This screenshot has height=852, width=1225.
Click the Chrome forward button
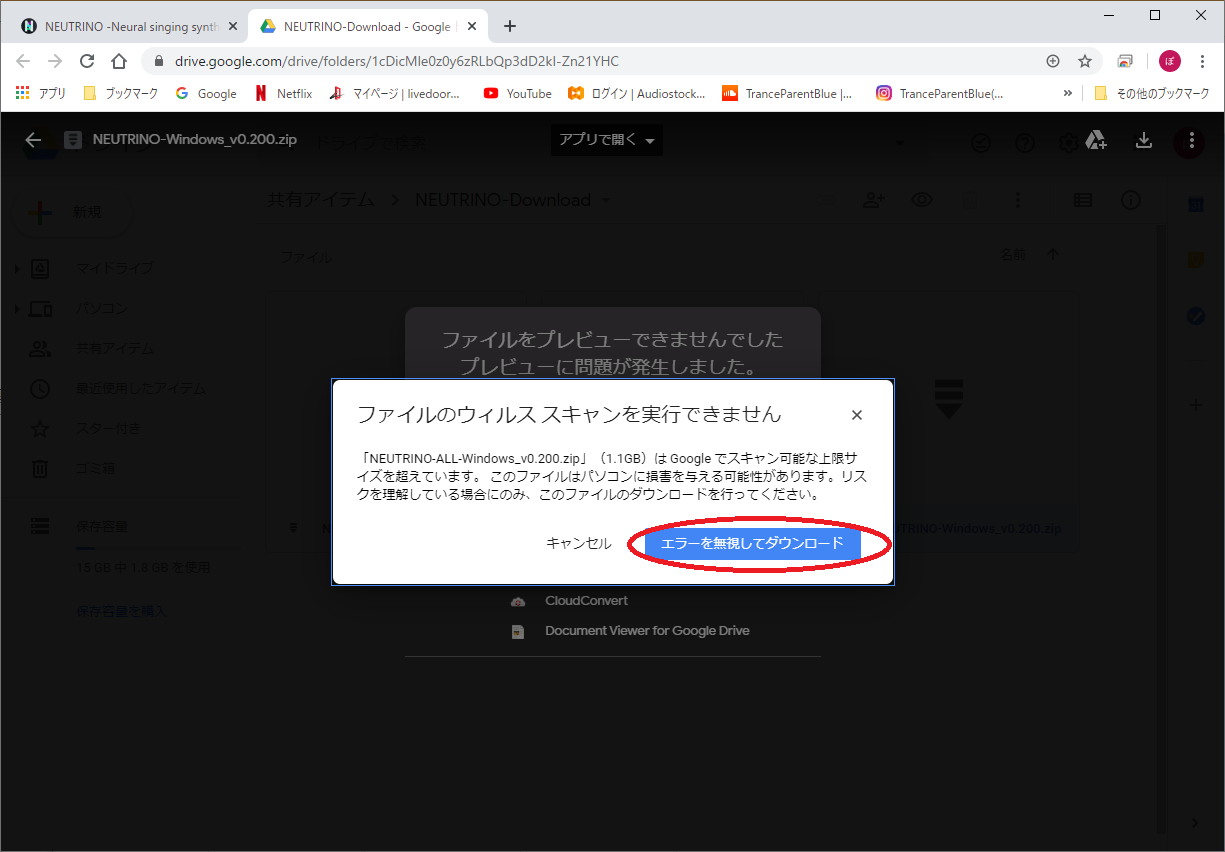pos(55,61)
